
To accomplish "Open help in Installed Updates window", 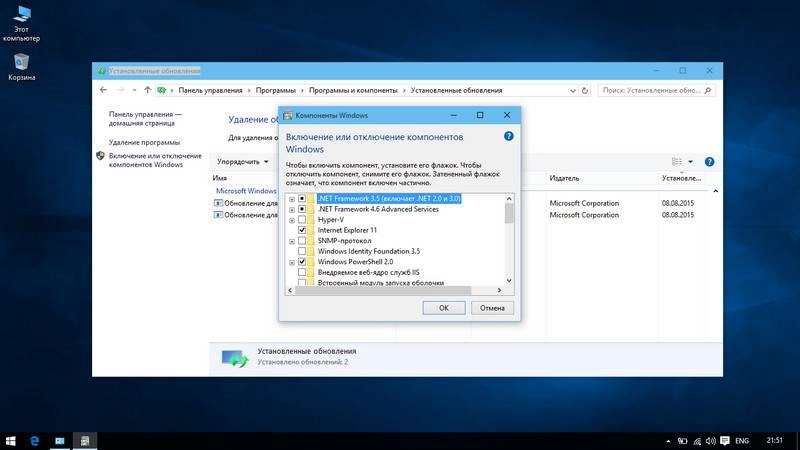I will pyautogui.click(x=709, y=162).
